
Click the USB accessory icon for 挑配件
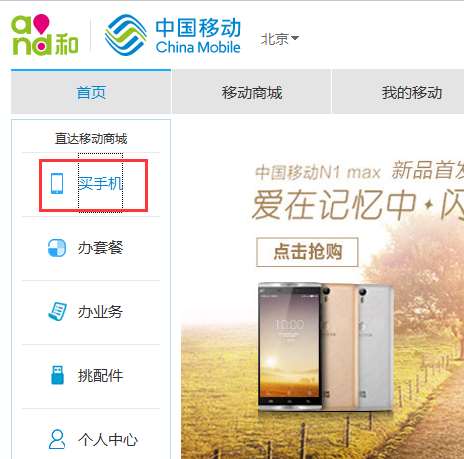tap(57, 375)
